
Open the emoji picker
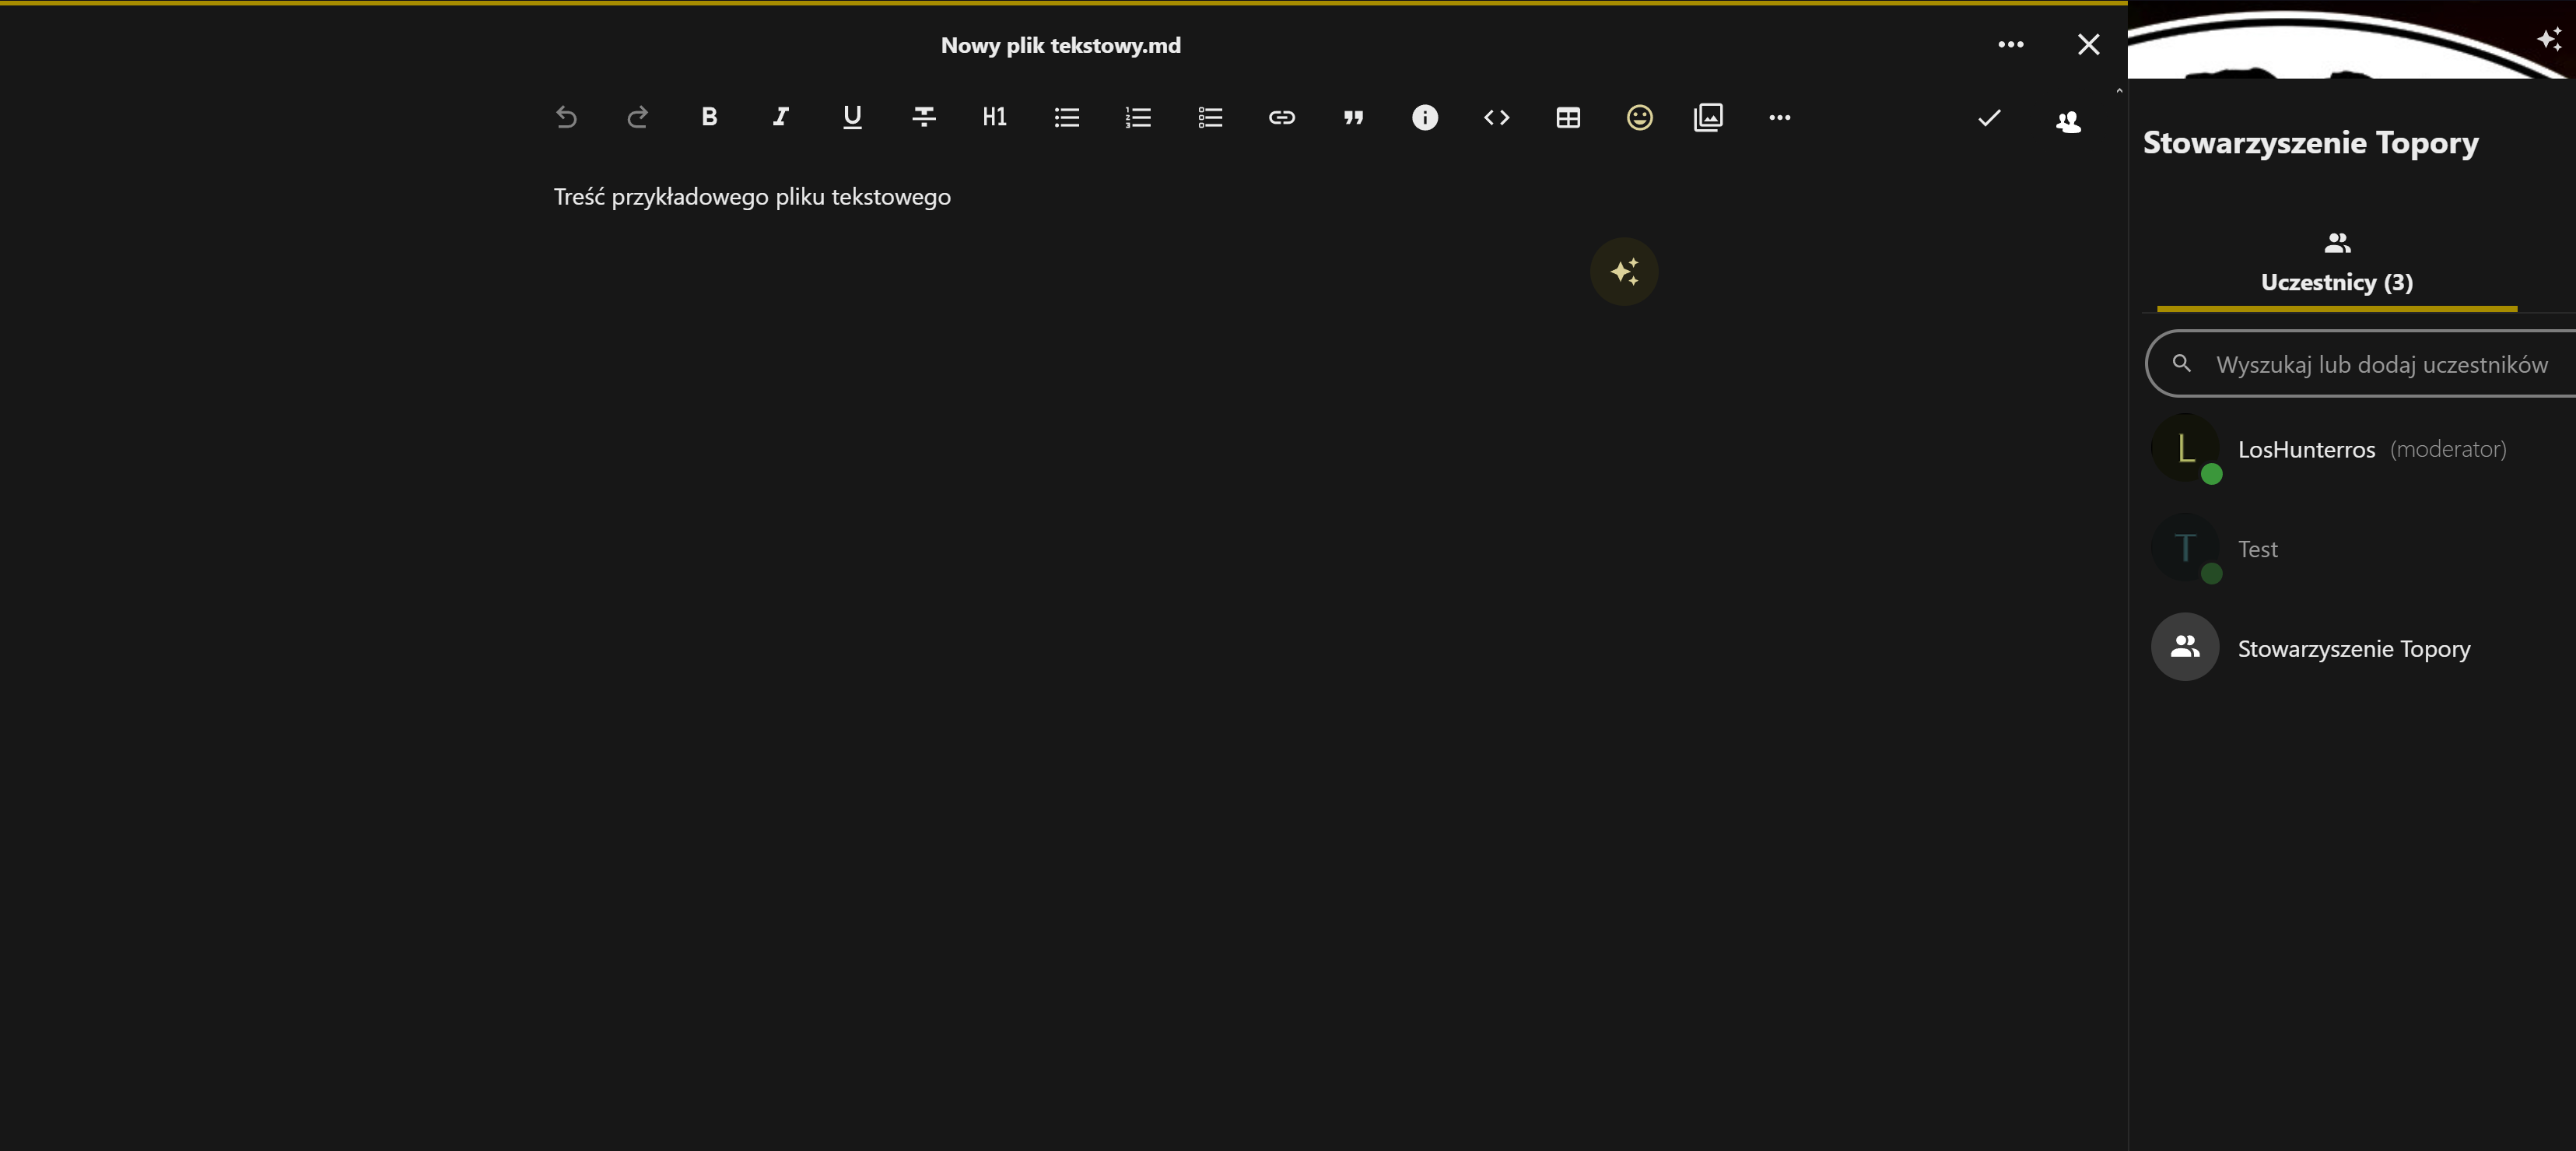pos(1640,118)
